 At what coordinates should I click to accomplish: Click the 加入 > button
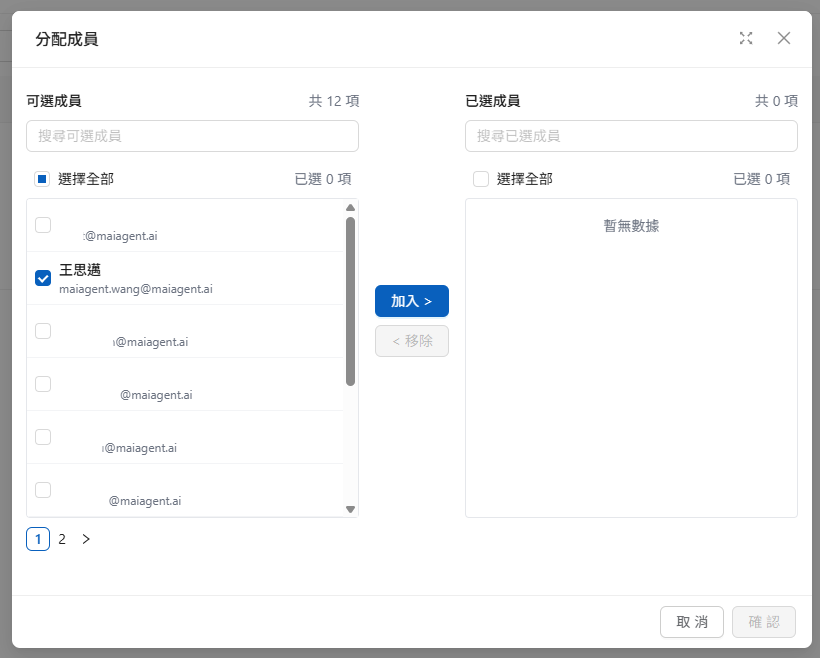click(411, 301)
